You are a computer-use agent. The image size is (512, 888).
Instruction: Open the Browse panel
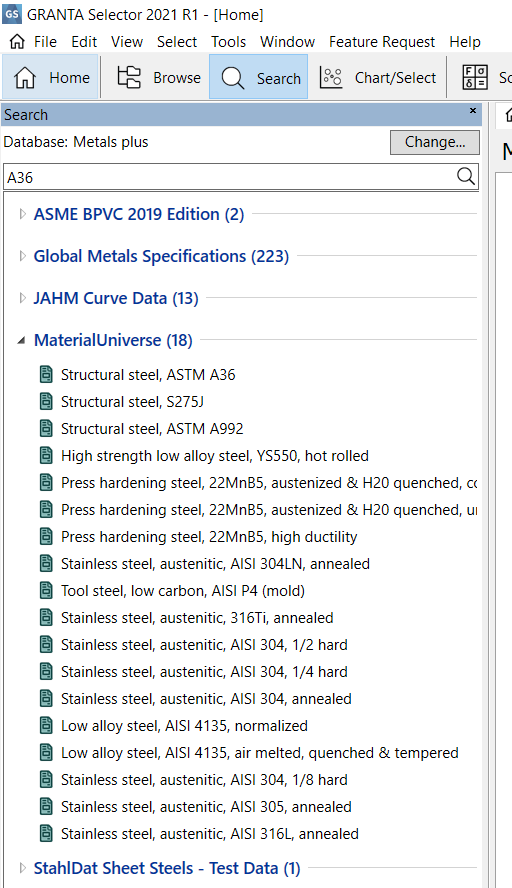click(x=159, y=78)
